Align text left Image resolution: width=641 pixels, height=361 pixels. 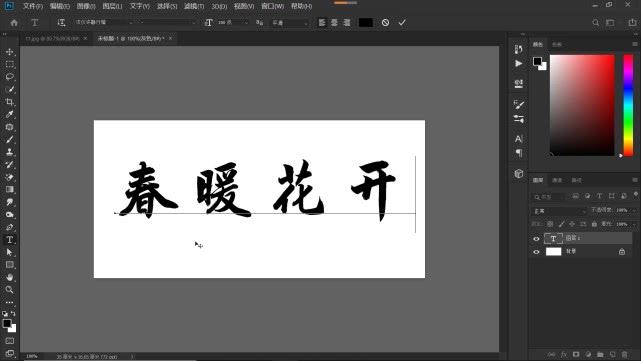pyautogui.click(x=322, y=22)
